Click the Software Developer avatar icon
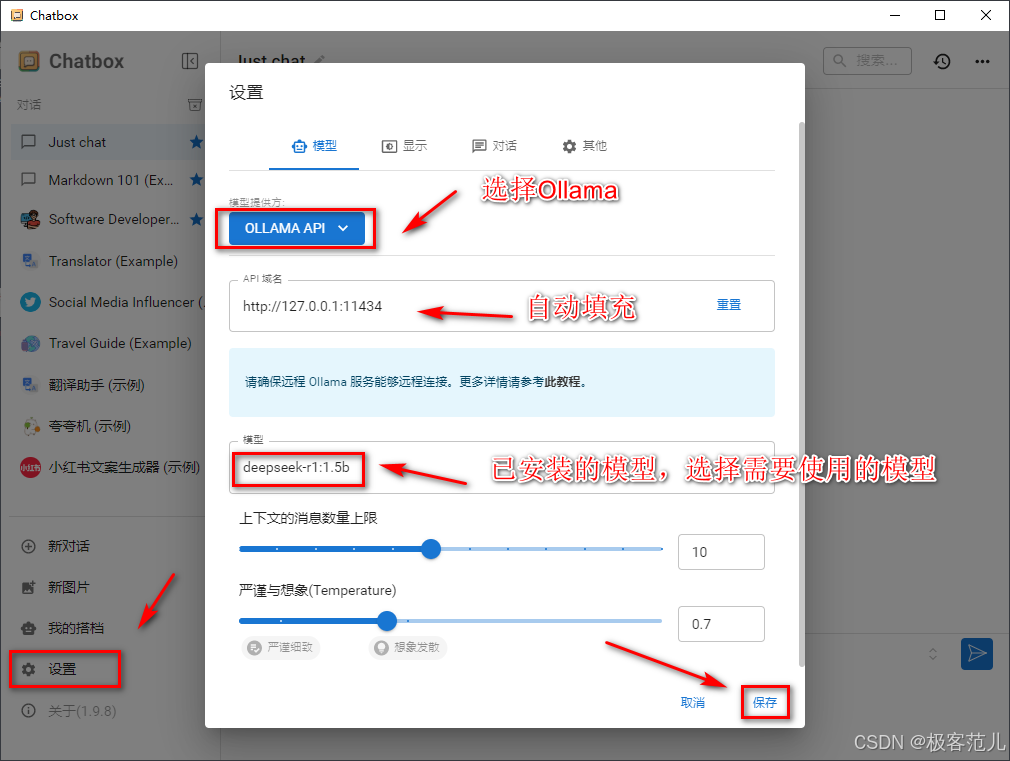The width and height of the screenshot is (1010, 761). (x=30, y=219)
